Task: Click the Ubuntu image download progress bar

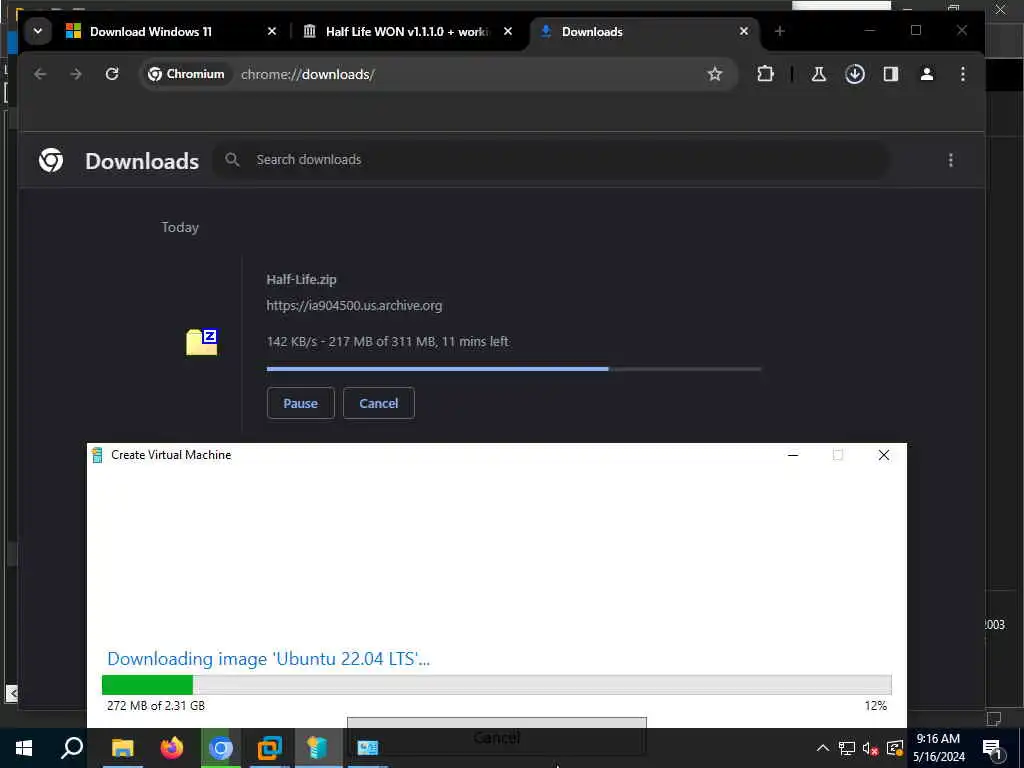Action: [496, 685]
